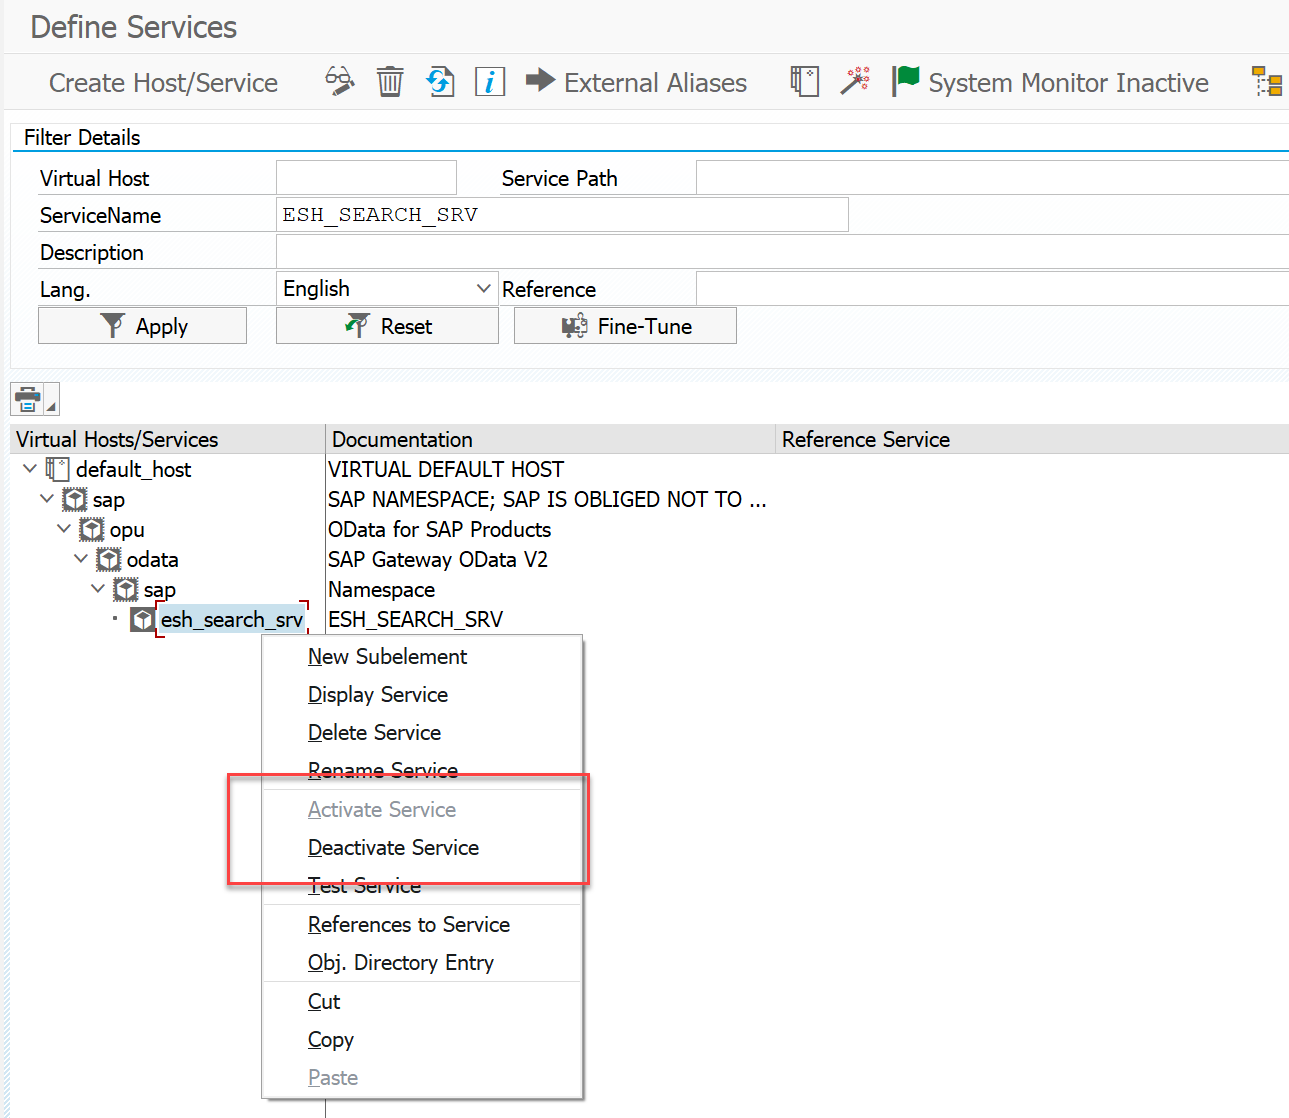
Task: Click the Virtual Host input field
Action: 366,178
